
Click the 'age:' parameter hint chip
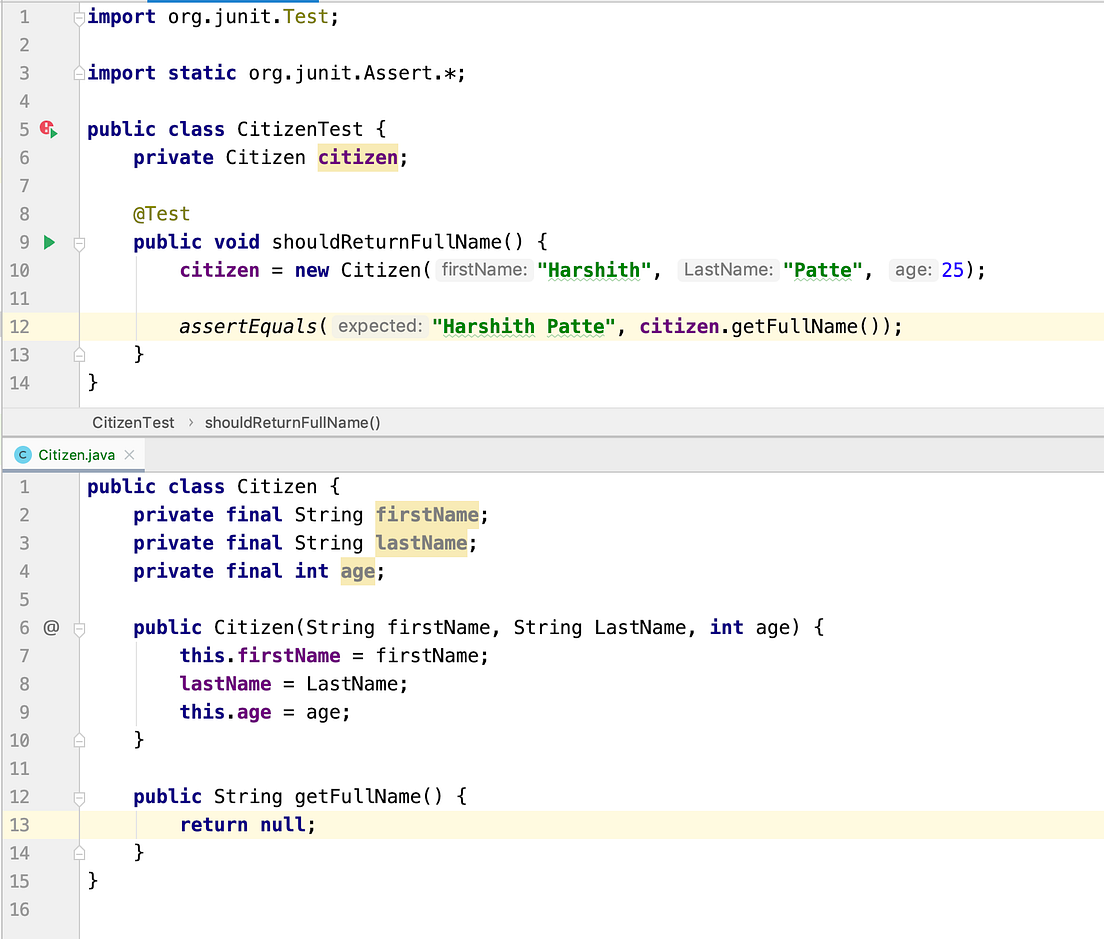911,270
